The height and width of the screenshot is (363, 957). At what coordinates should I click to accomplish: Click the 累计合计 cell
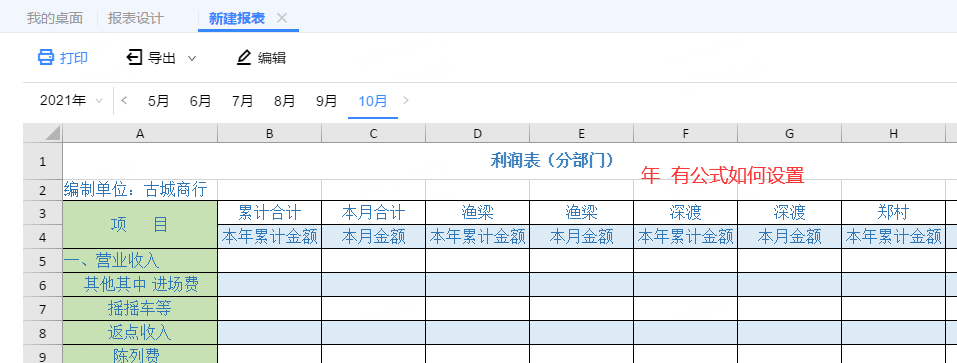pos(270,213)
